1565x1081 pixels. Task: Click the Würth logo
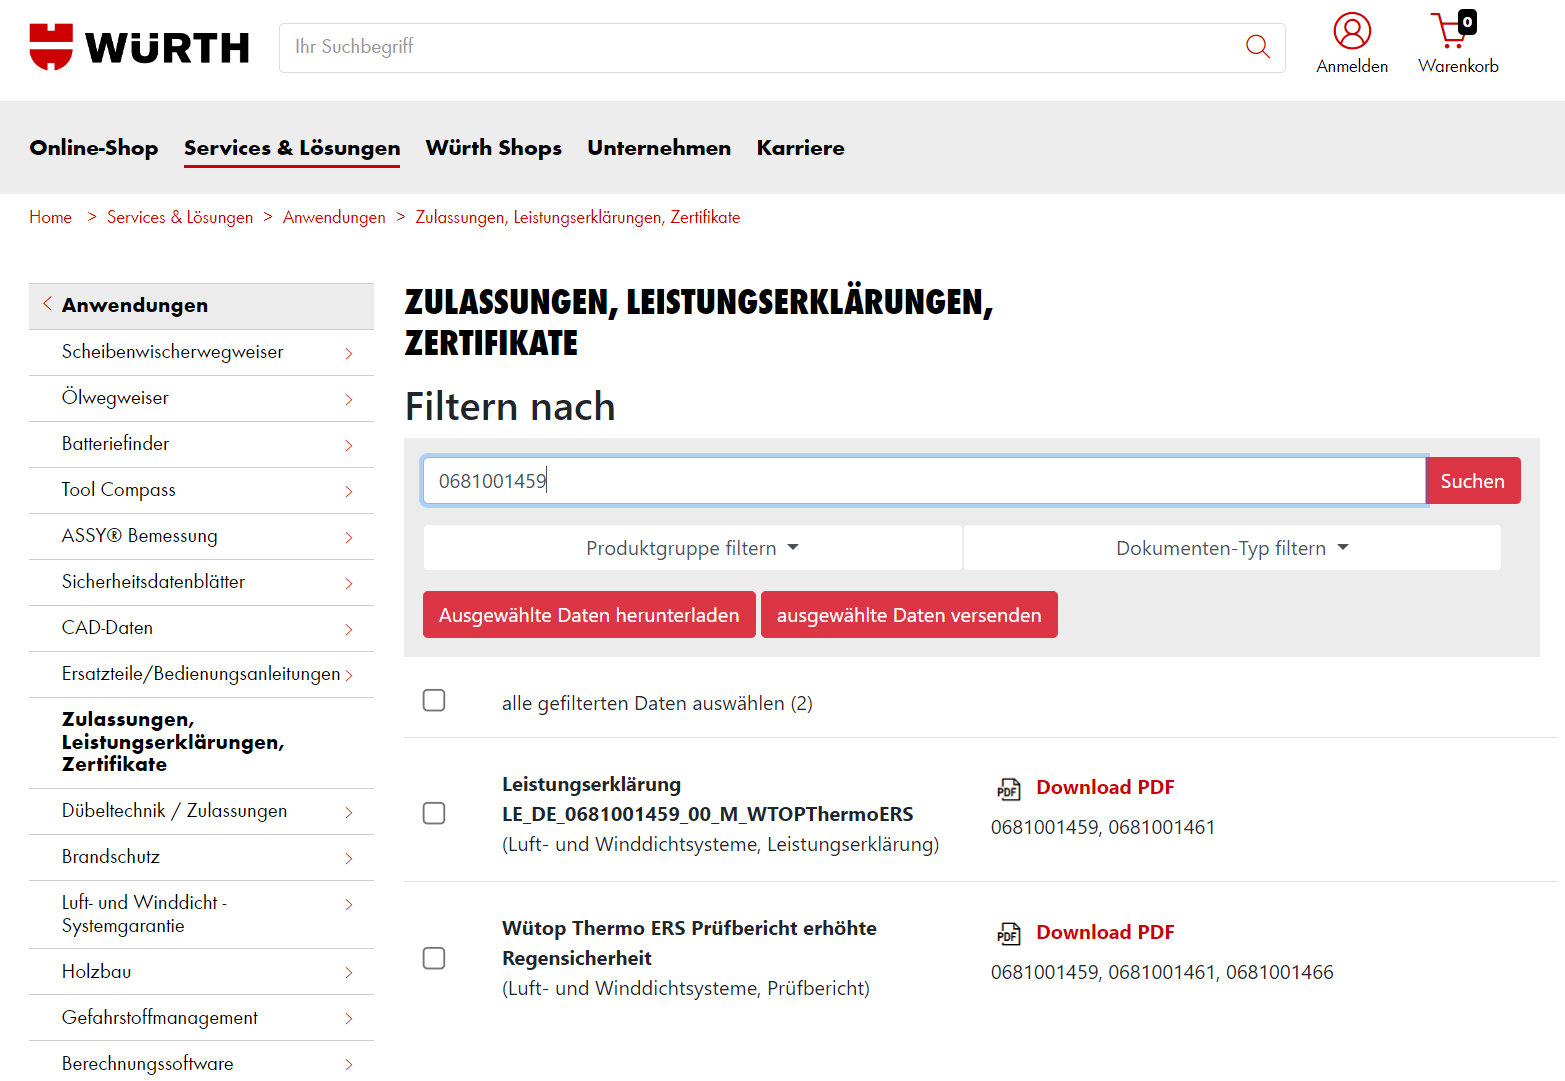(x=139, y=47)
